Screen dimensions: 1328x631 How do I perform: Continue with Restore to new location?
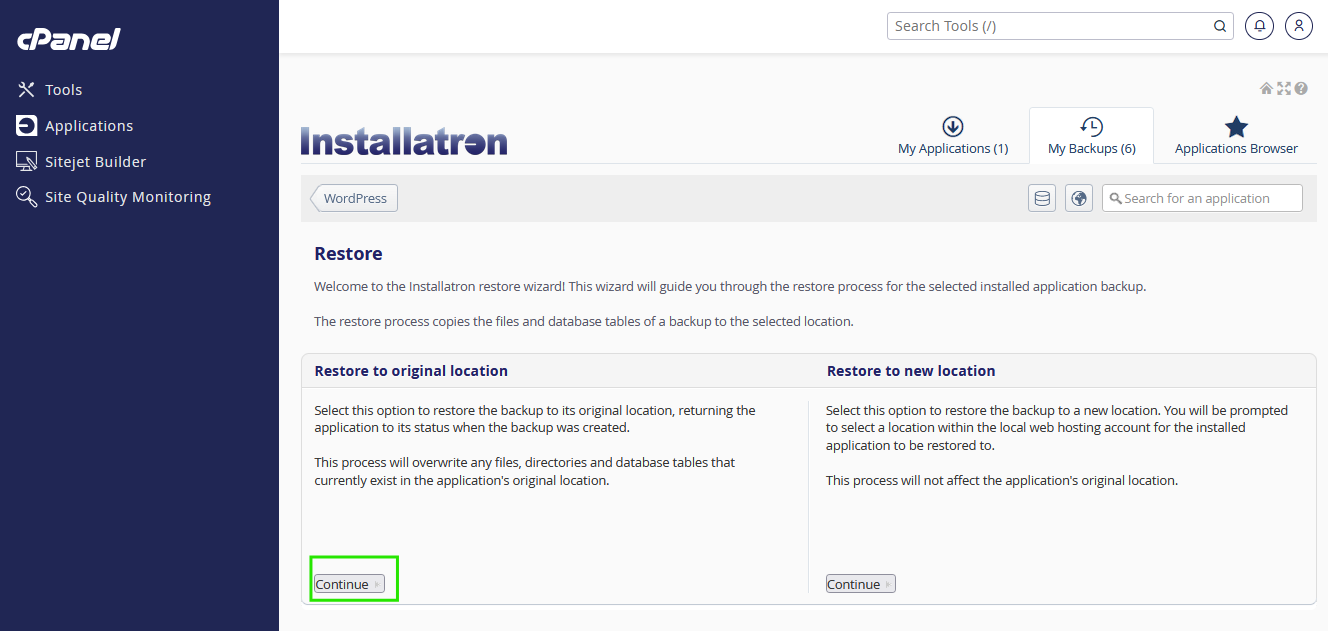[861, 584]
